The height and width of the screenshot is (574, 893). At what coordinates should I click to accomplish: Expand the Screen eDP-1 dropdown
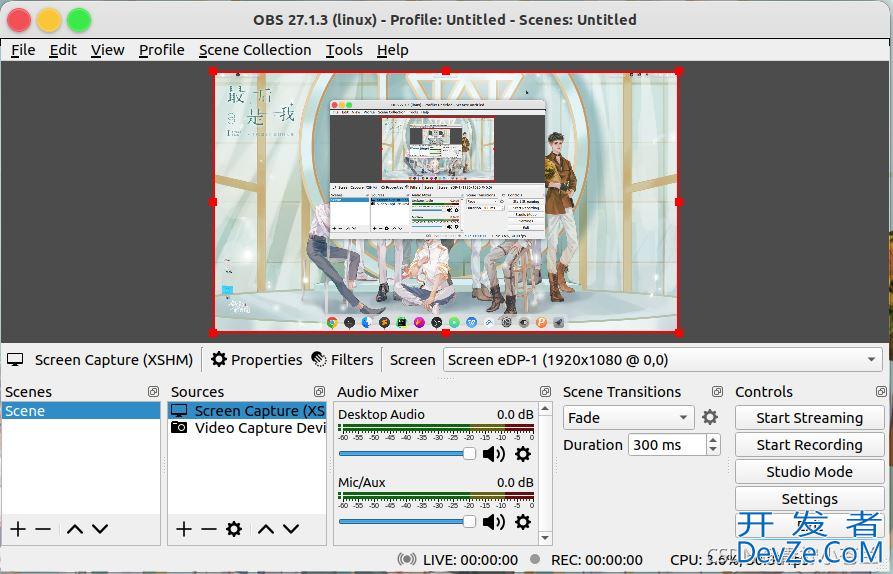click(663, 360)
